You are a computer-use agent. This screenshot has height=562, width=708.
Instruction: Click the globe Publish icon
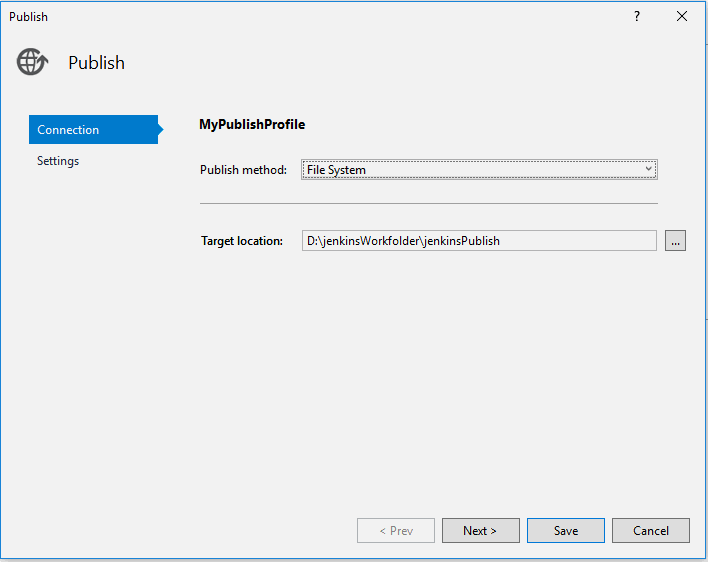32,62
